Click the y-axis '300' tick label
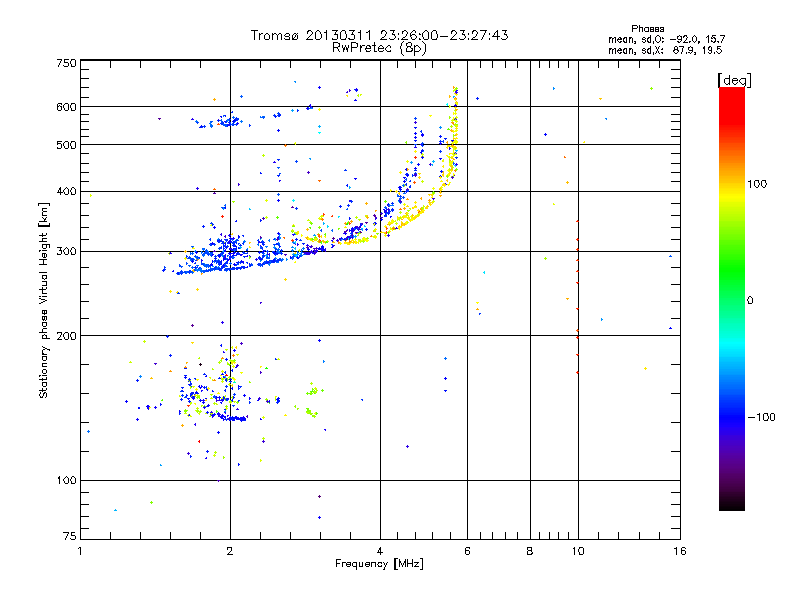The height and width of the screenshot is (600, 800). point(66,252)
